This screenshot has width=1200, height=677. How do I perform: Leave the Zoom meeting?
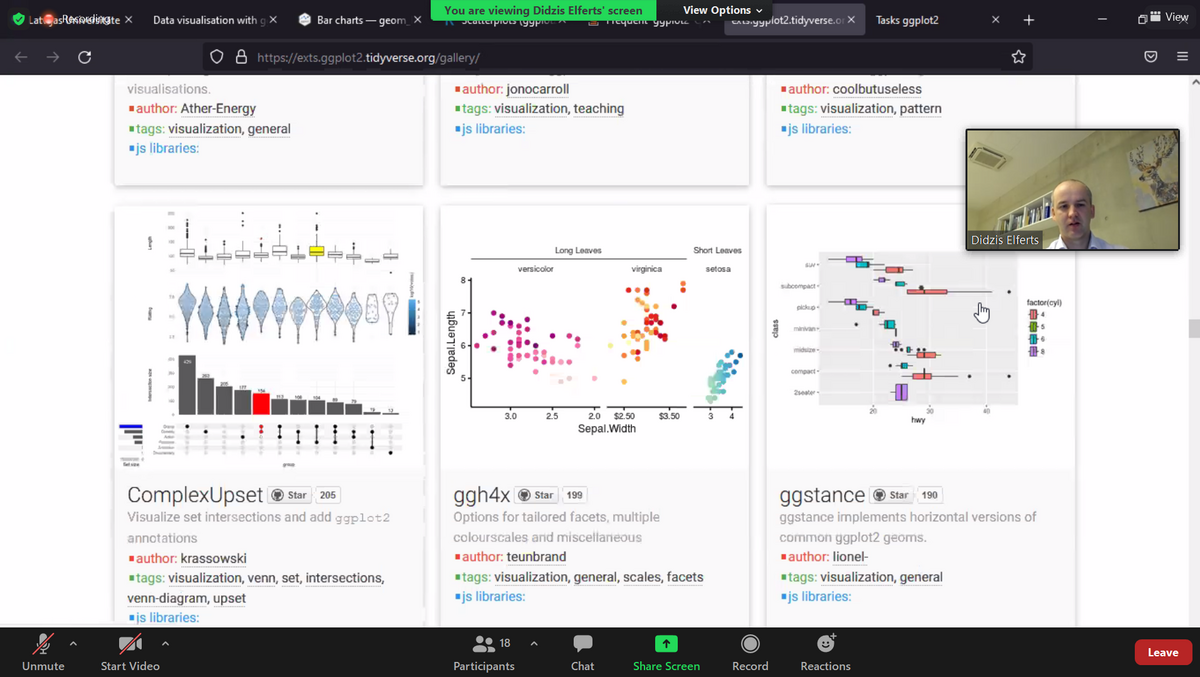pos(1162,652)
